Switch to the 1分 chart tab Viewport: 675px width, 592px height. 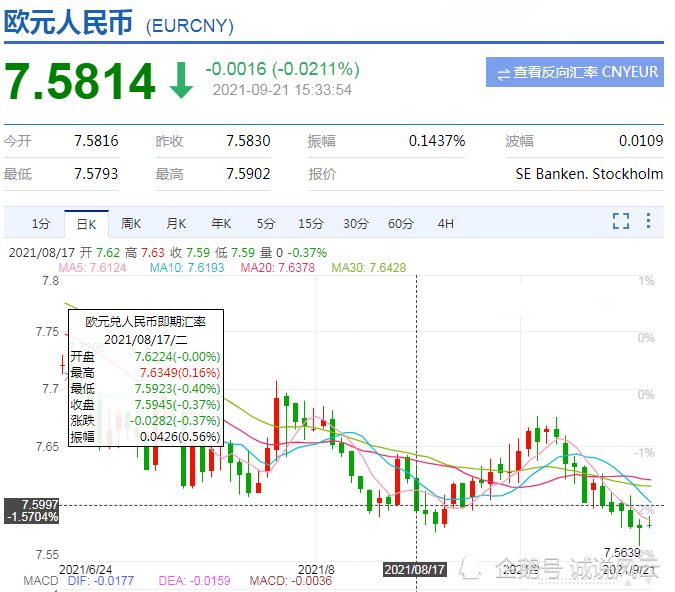click(x=41, y=224)
